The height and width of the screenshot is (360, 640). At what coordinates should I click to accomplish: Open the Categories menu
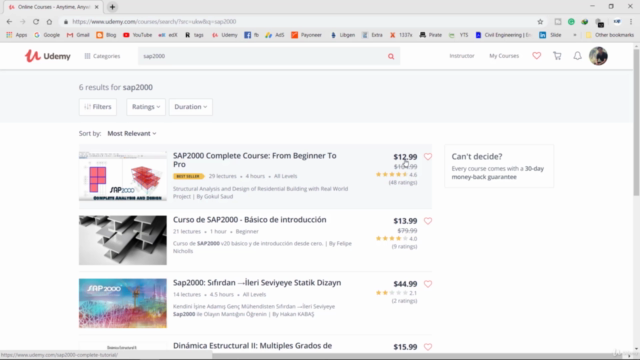pos(102,56)
